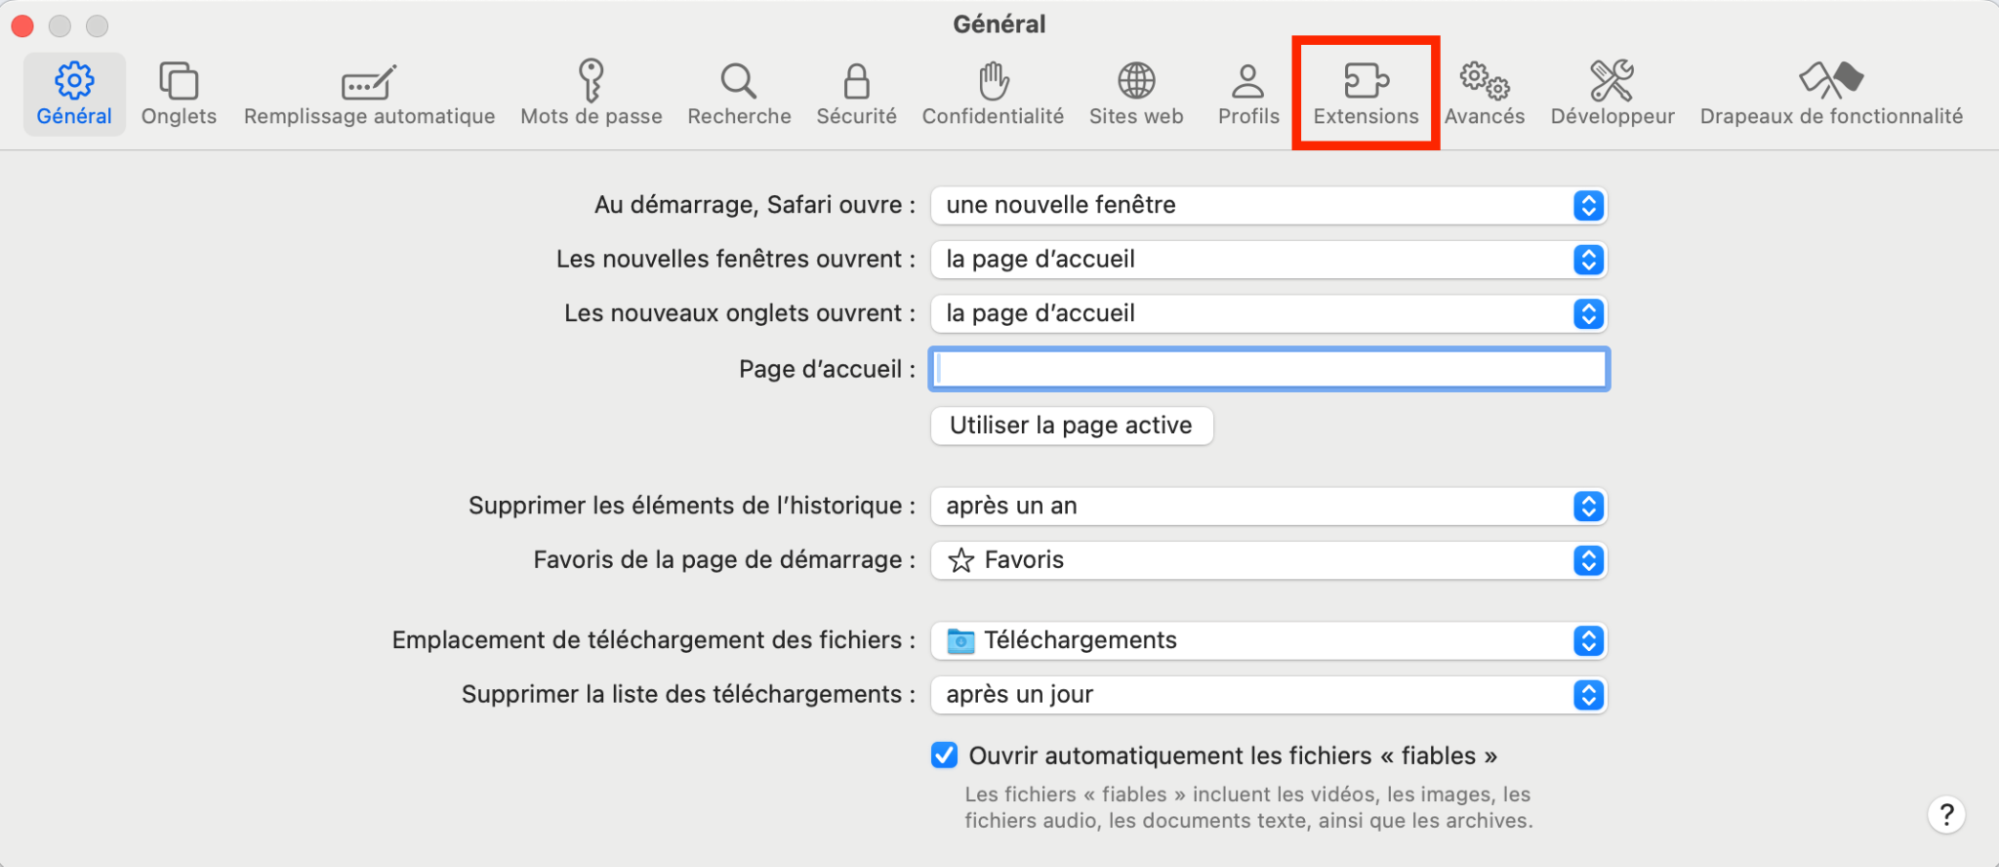This screenshot has width=1999, height=867.
Task: Focus the Page d'accueil text field
Action: coord(1269,369)
